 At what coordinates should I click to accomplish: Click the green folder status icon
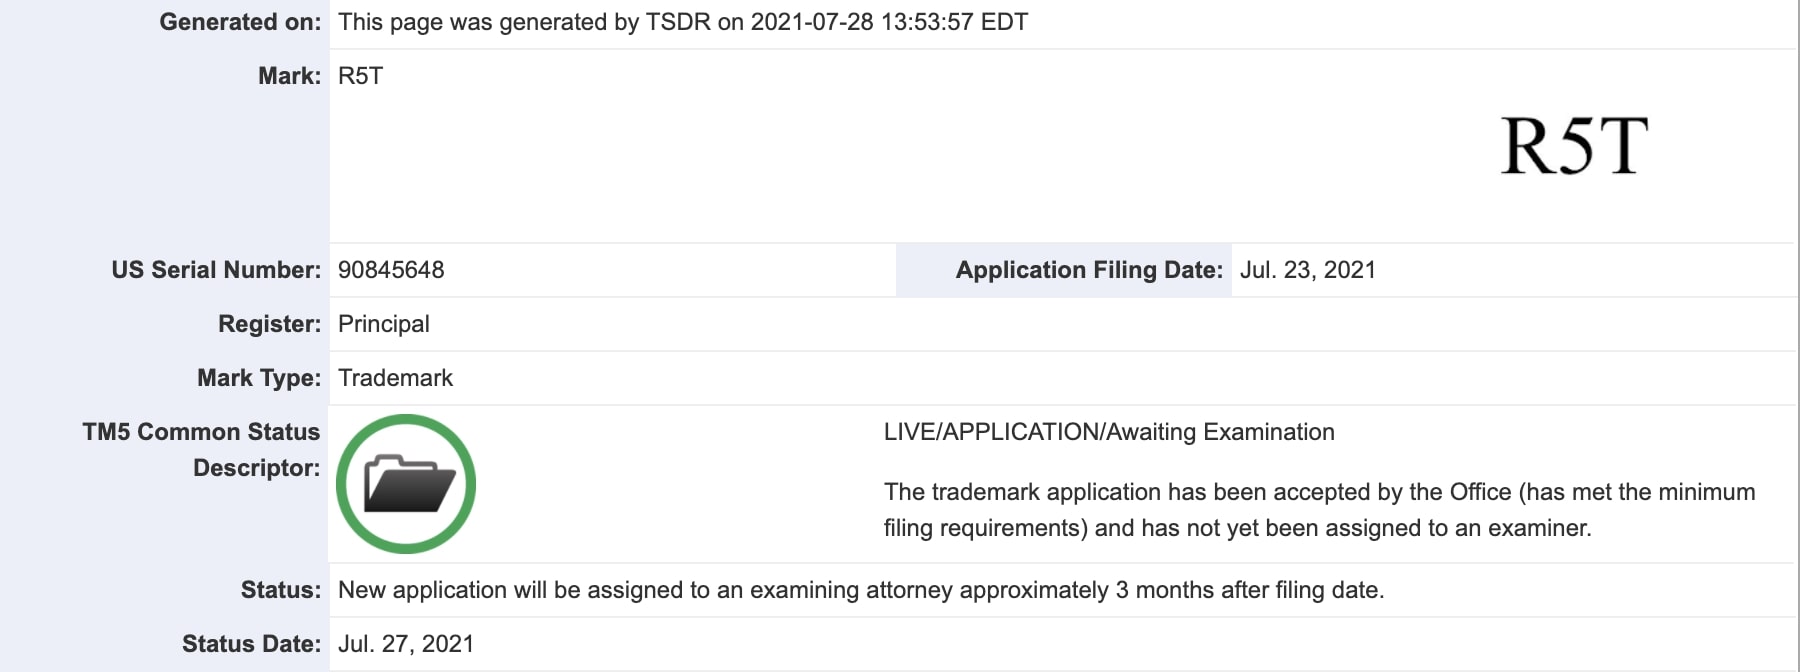tap(406, 484)
